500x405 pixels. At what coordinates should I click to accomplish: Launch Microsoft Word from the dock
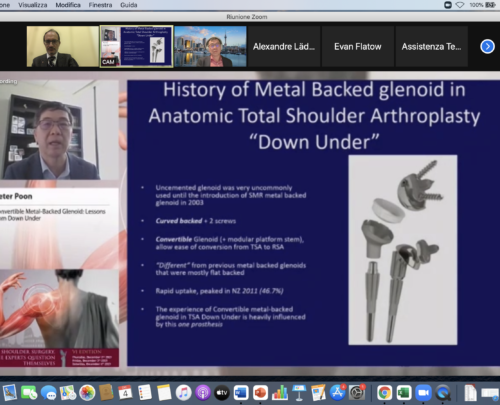pos(241,393)
